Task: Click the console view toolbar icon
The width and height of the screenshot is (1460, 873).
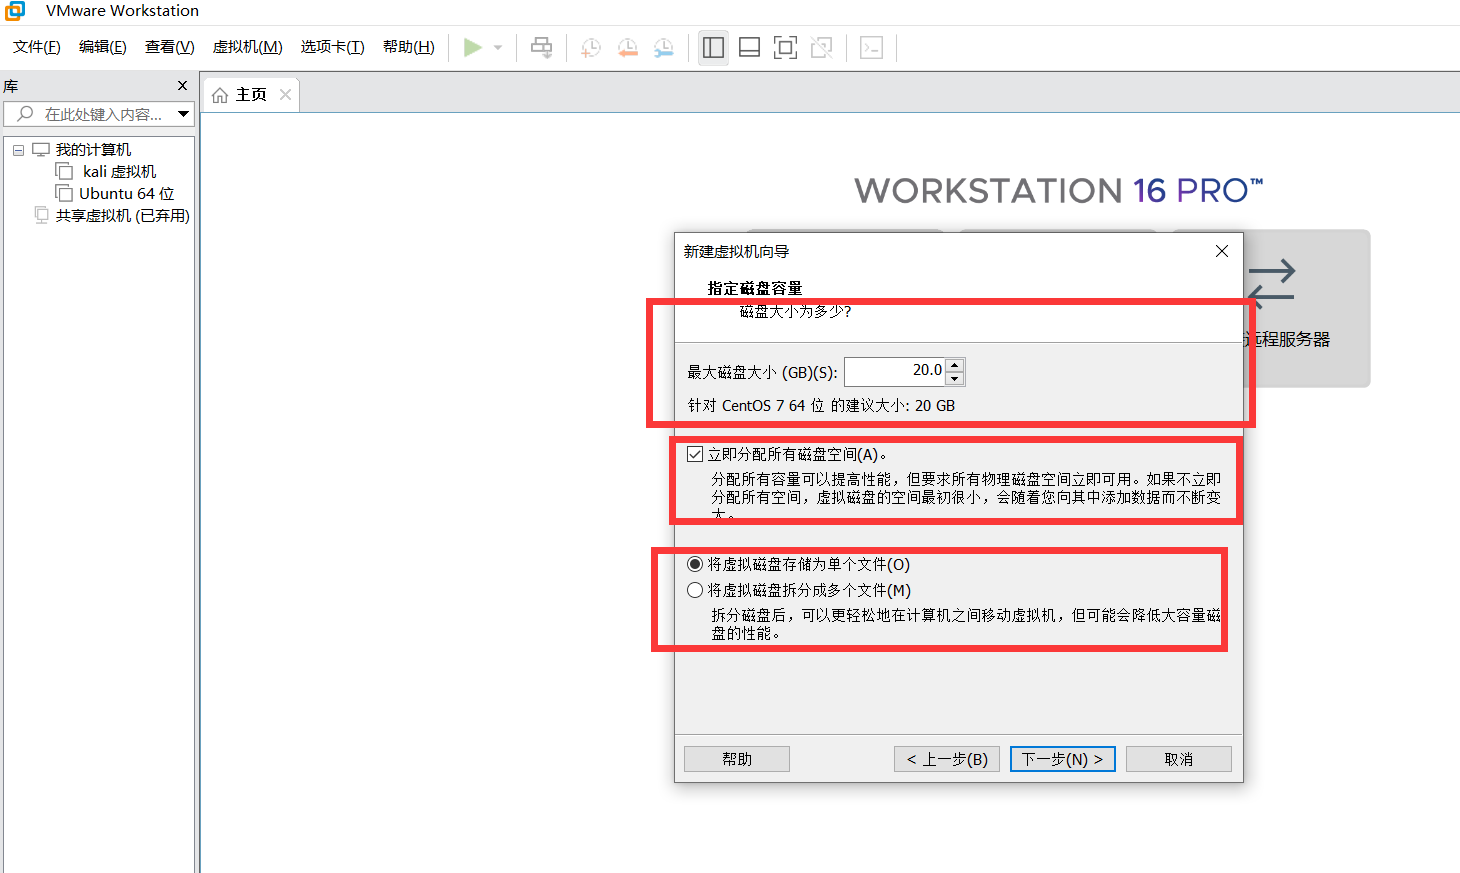Action: (871, 47)
